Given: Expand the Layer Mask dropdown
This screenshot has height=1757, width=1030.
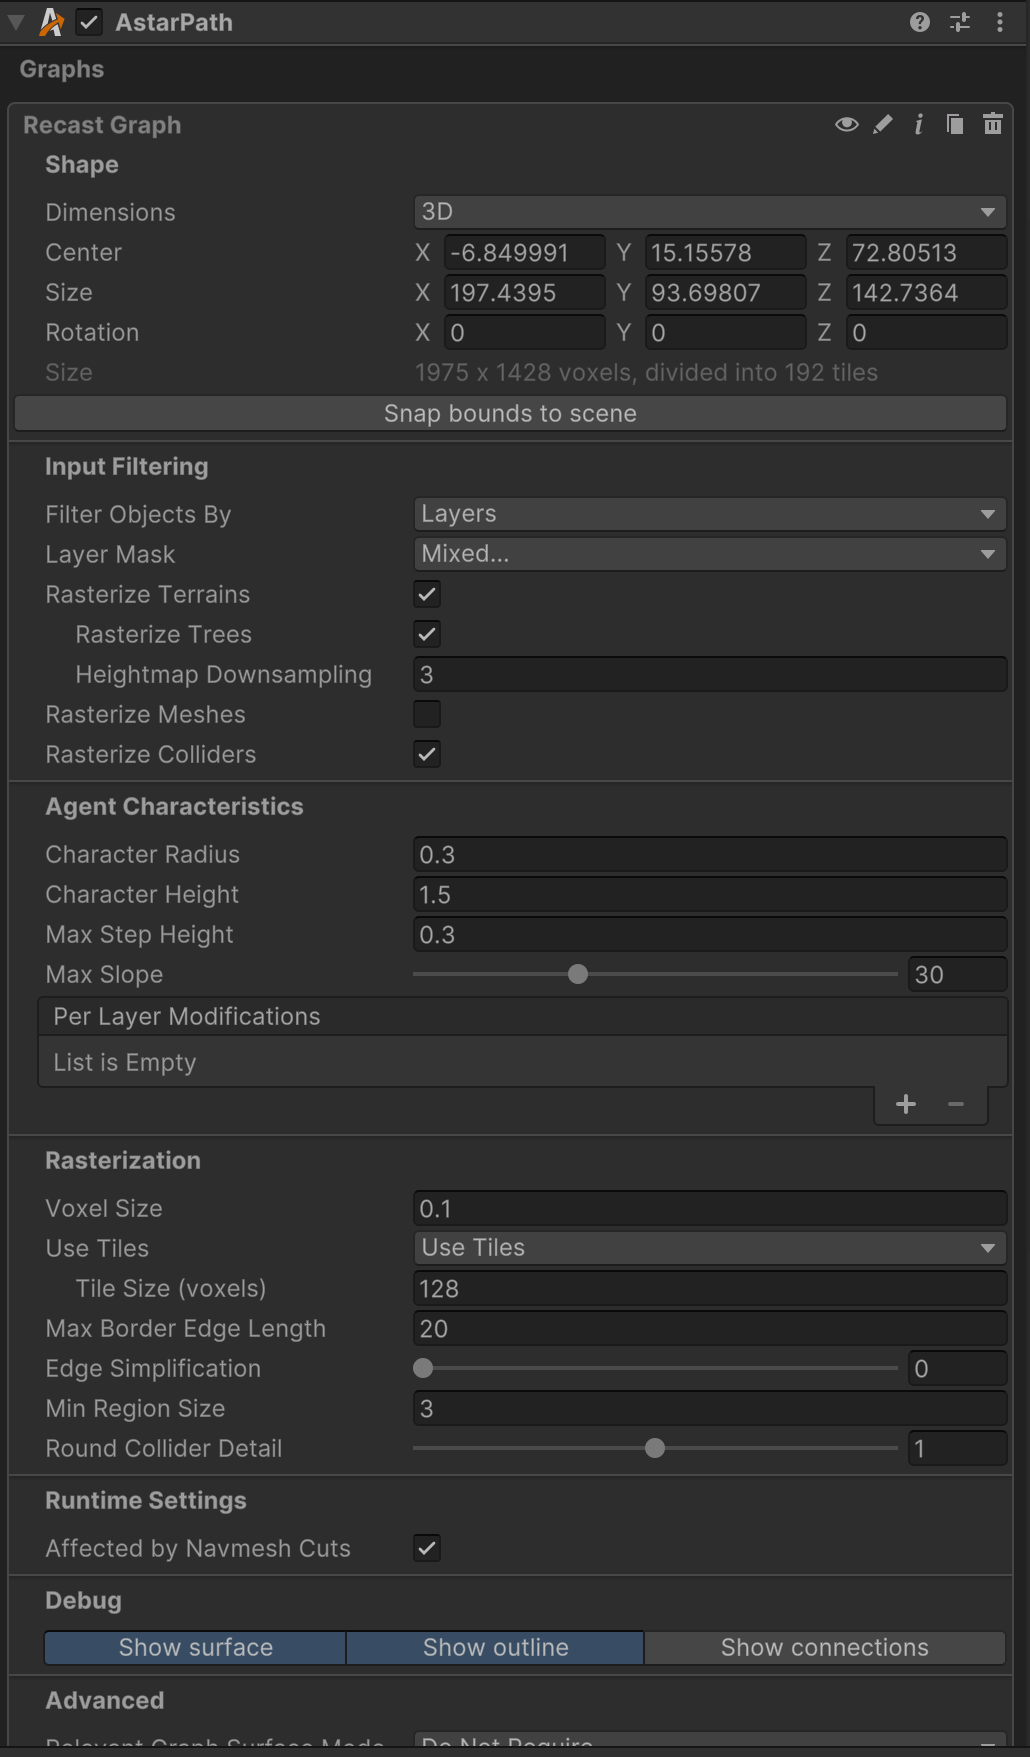Looking at the screenshot, I should click(709, 554).
